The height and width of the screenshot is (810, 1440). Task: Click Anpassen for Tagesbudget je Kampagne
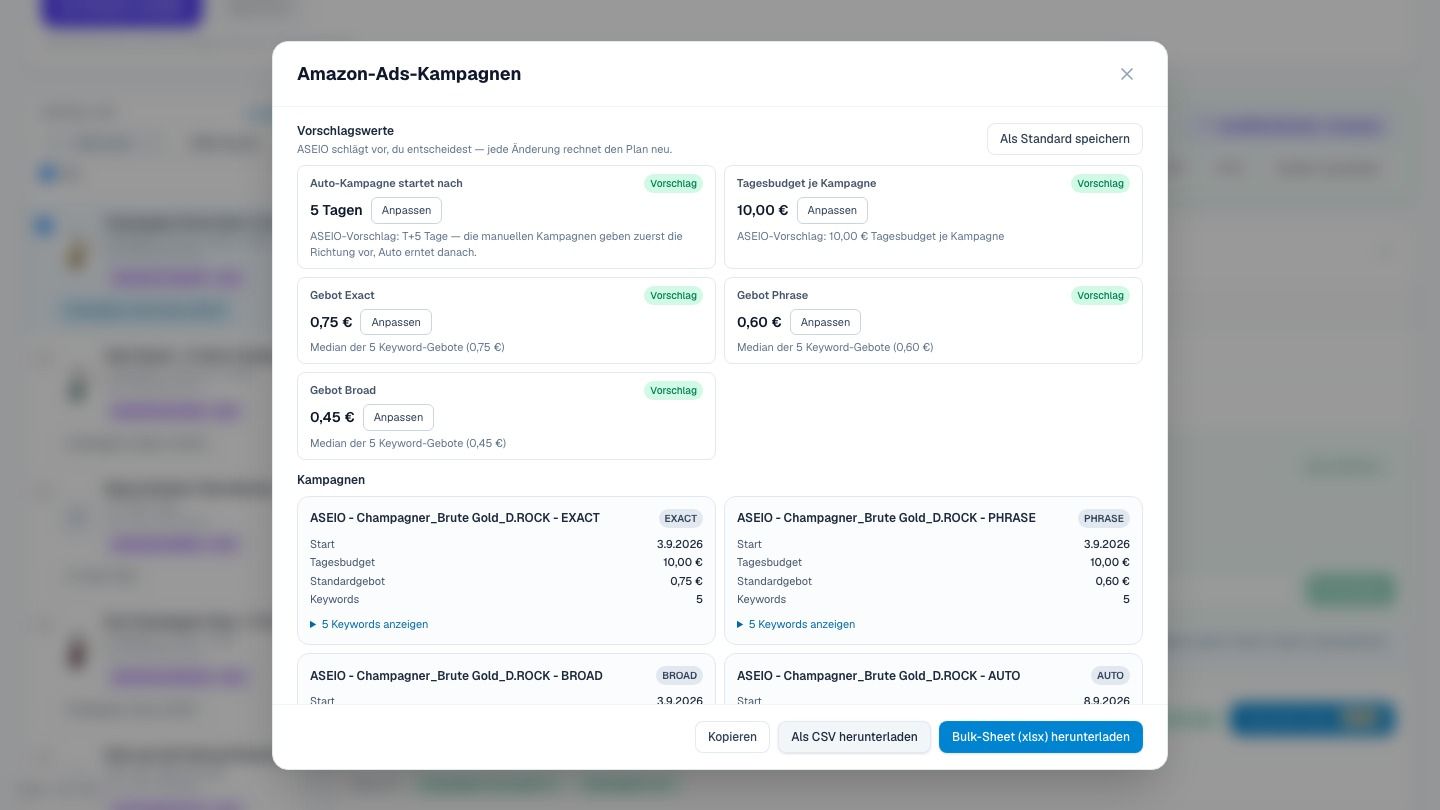click(832, 210)
